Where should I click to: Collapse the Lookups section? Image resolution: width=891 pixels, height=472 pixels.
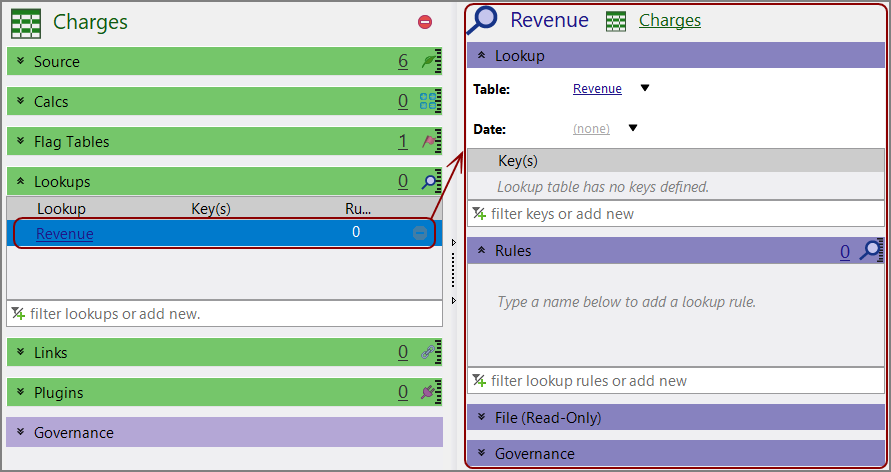pyautogui.click(x=21, y=181)
